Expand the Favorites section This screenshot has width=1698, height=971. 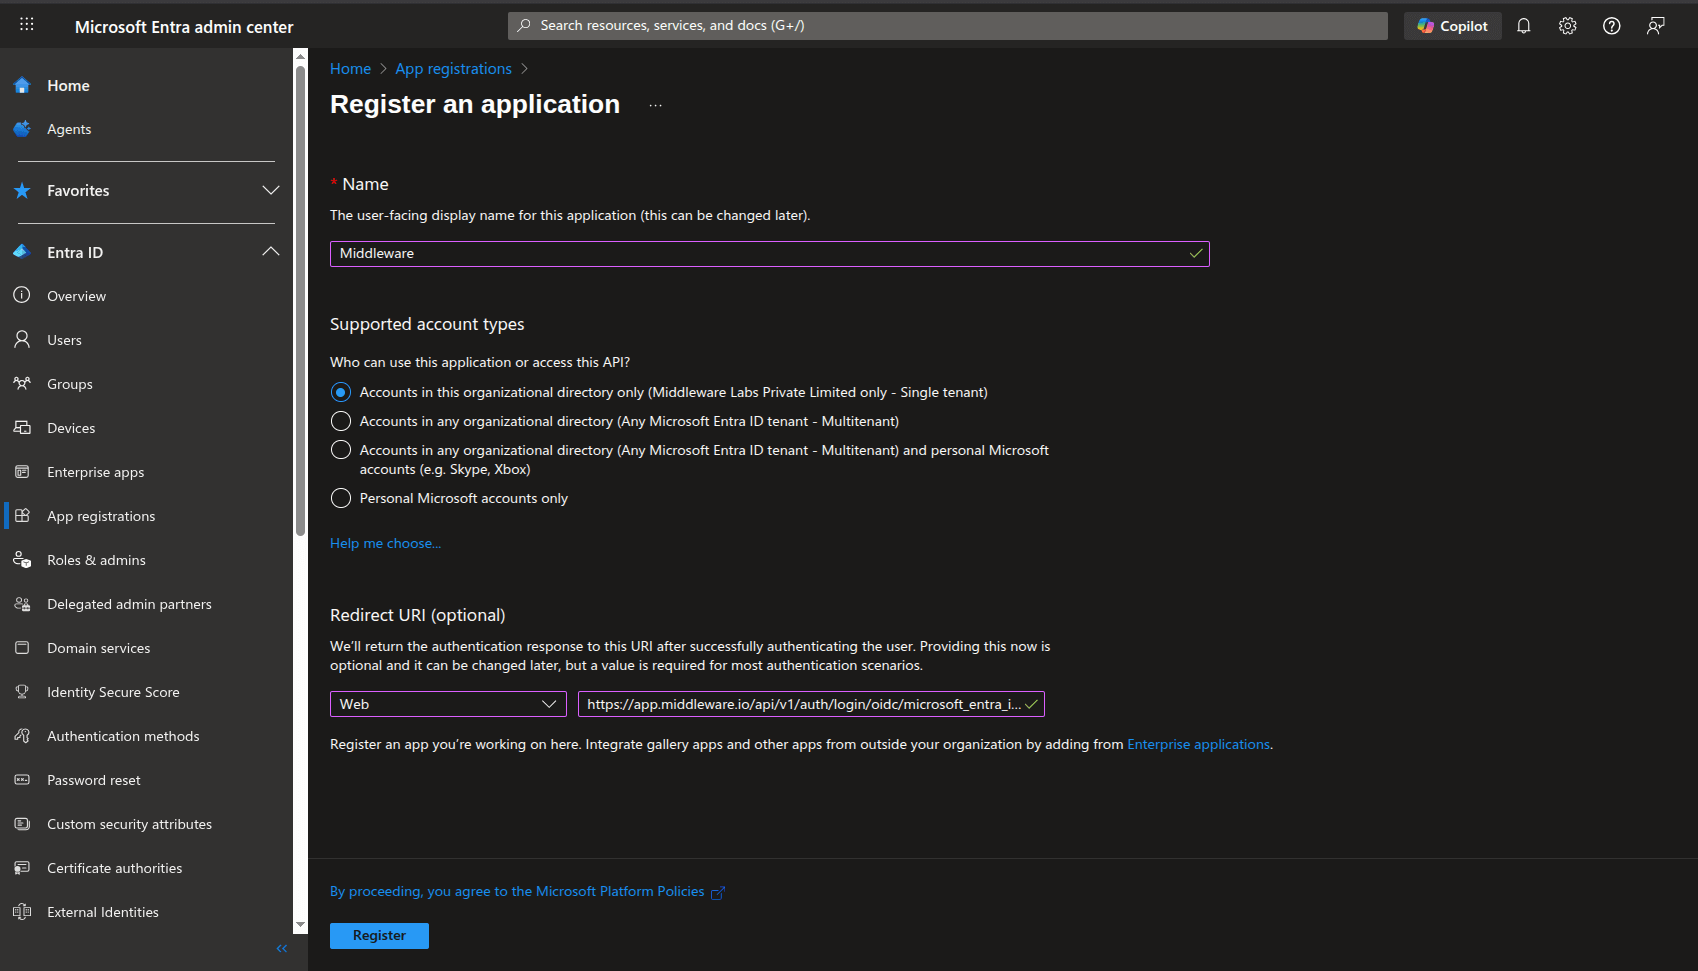click(270, 190)
